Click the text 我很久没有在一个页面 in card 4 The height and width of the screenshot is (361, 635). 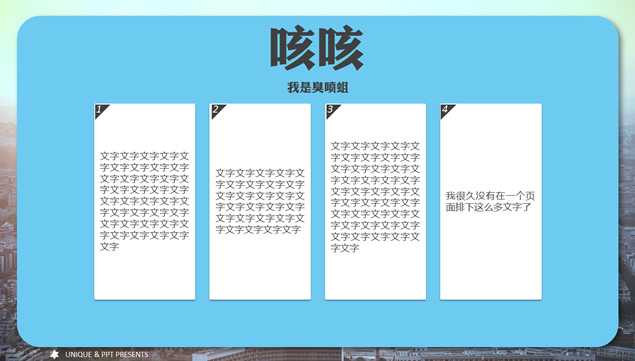[x=490, y=201]
